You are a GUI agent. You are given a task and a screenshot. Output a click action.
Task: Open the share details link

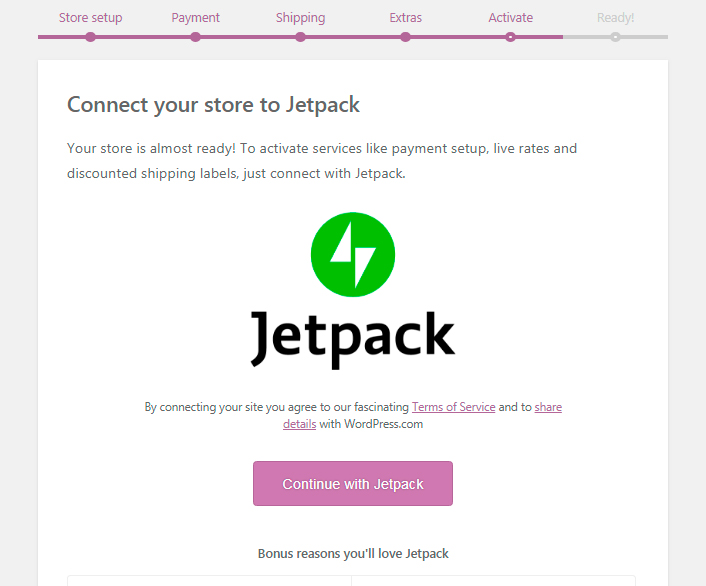coord(548,407)
